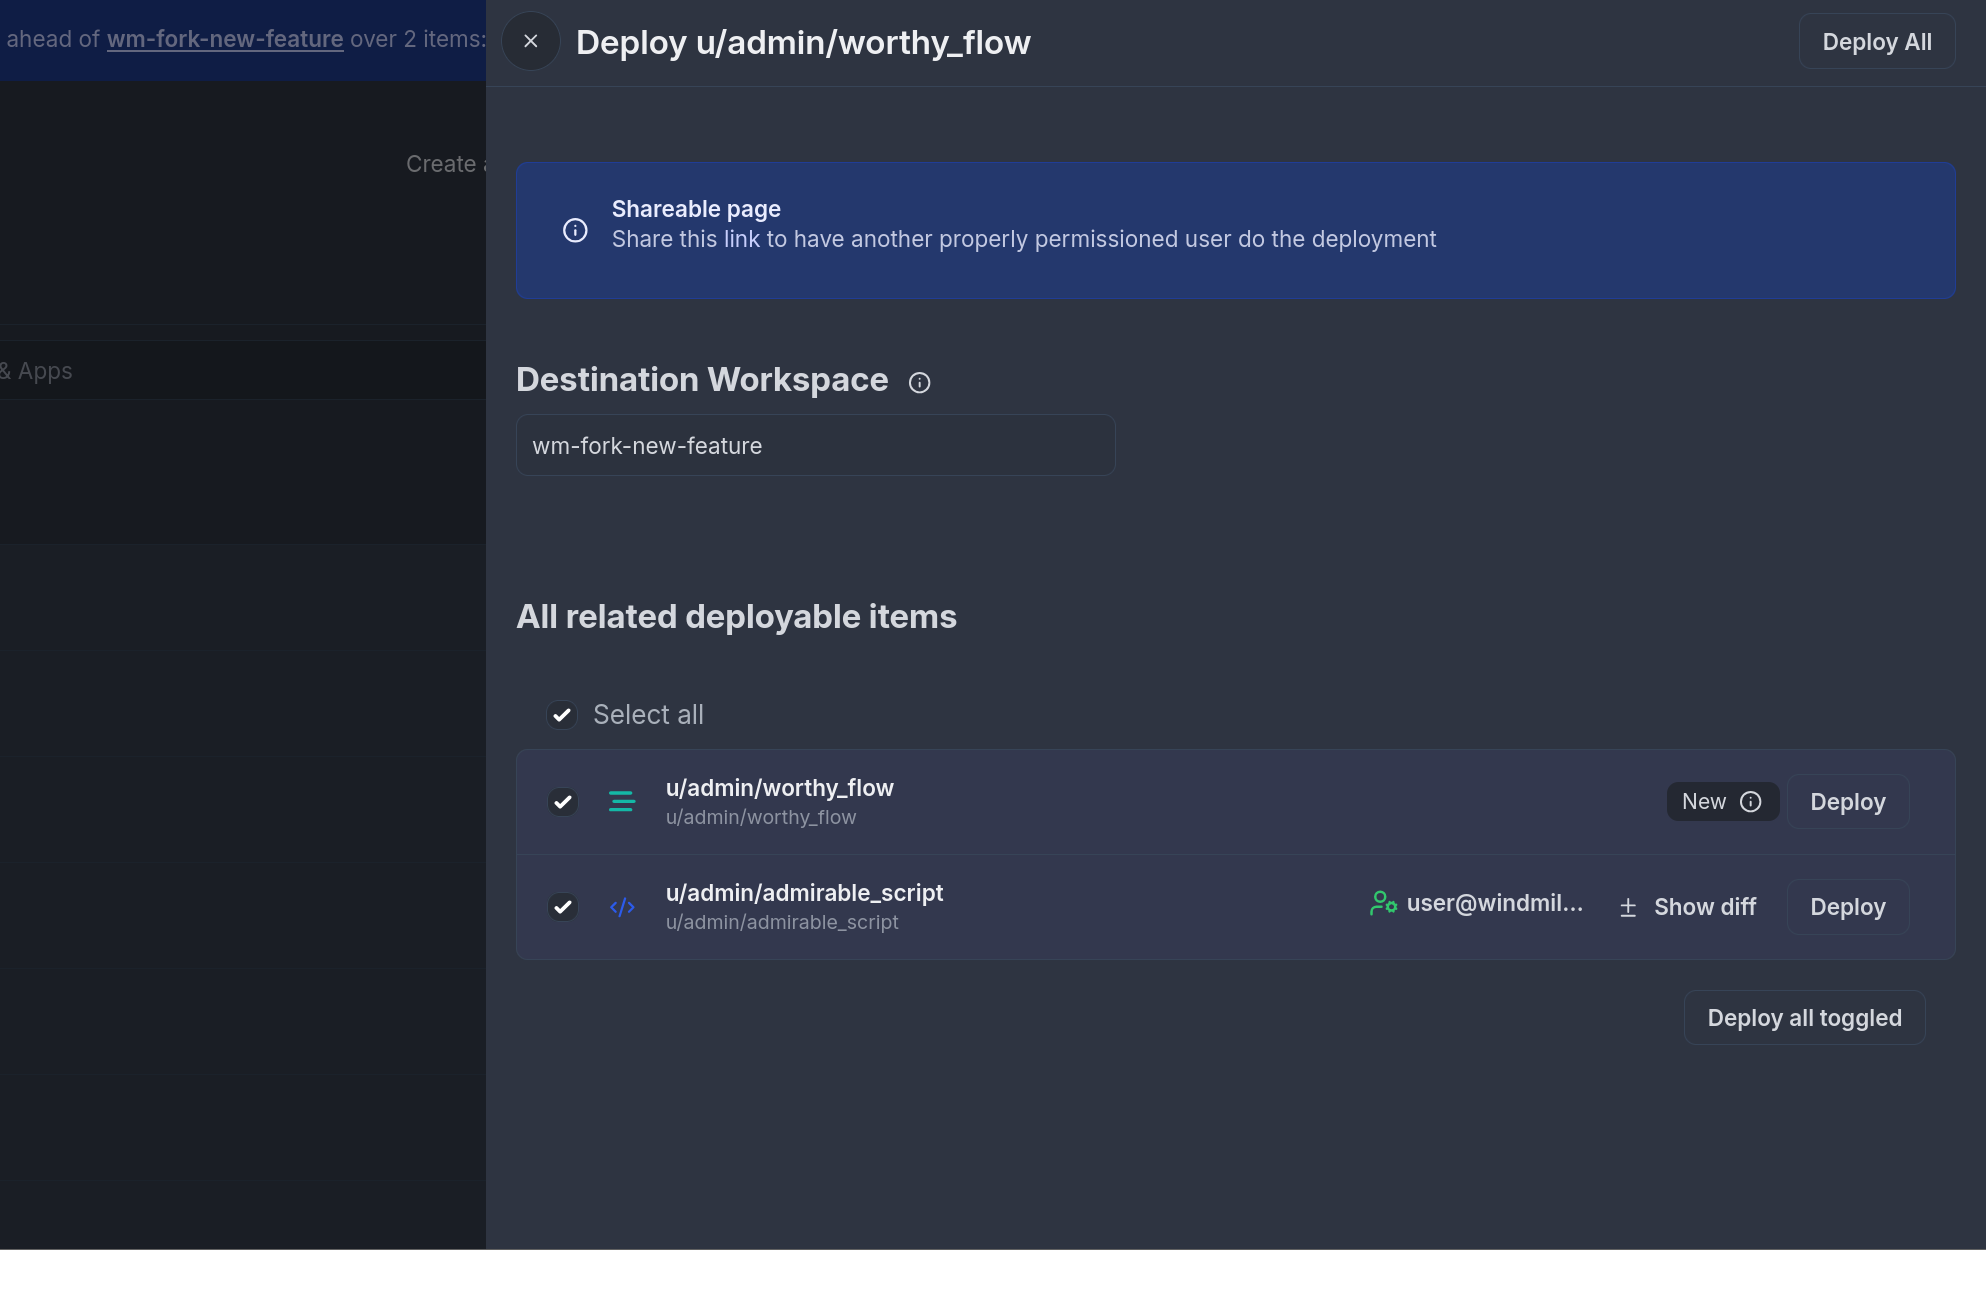Click the plus-minus diff icon beside Show diff

pyautogui.click(x=1628, y=907)
